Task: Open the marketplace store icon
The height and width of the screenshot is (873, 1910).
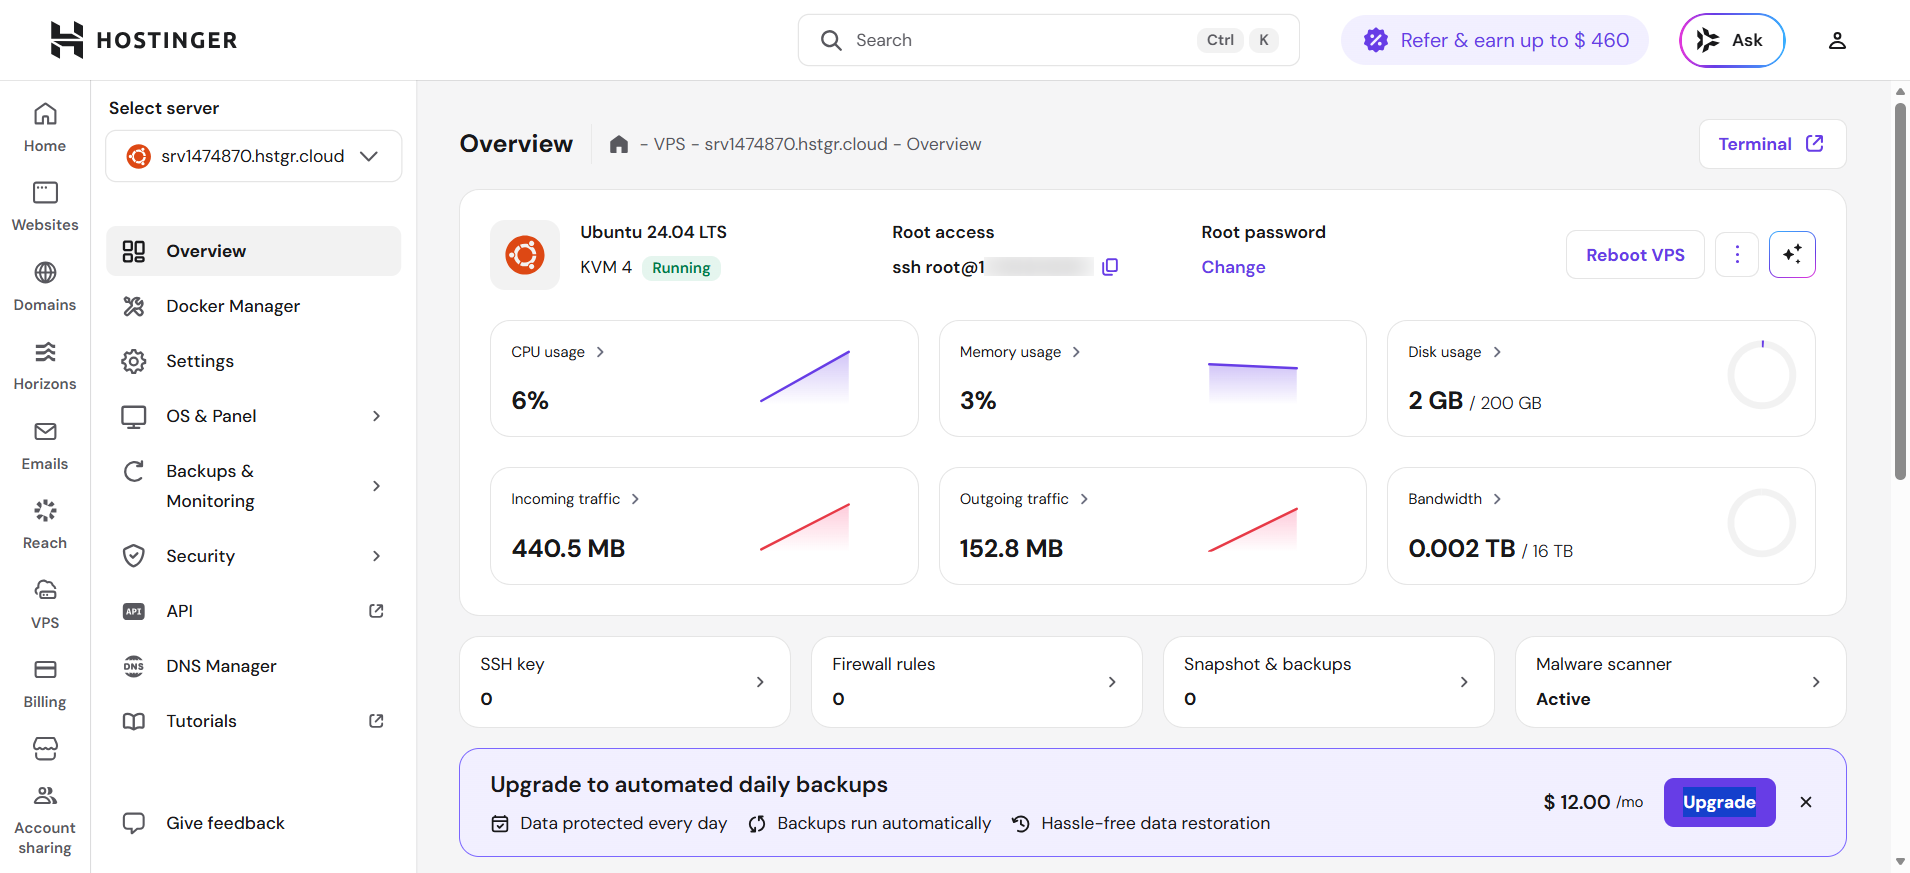Action: point(45,748)
